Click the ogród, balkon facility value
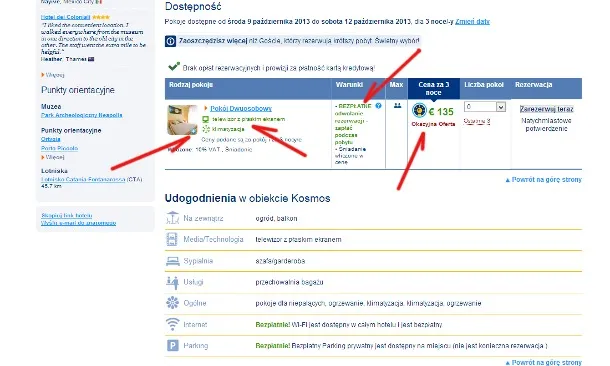This screenshot has height=366, width=610. [276, 219]
